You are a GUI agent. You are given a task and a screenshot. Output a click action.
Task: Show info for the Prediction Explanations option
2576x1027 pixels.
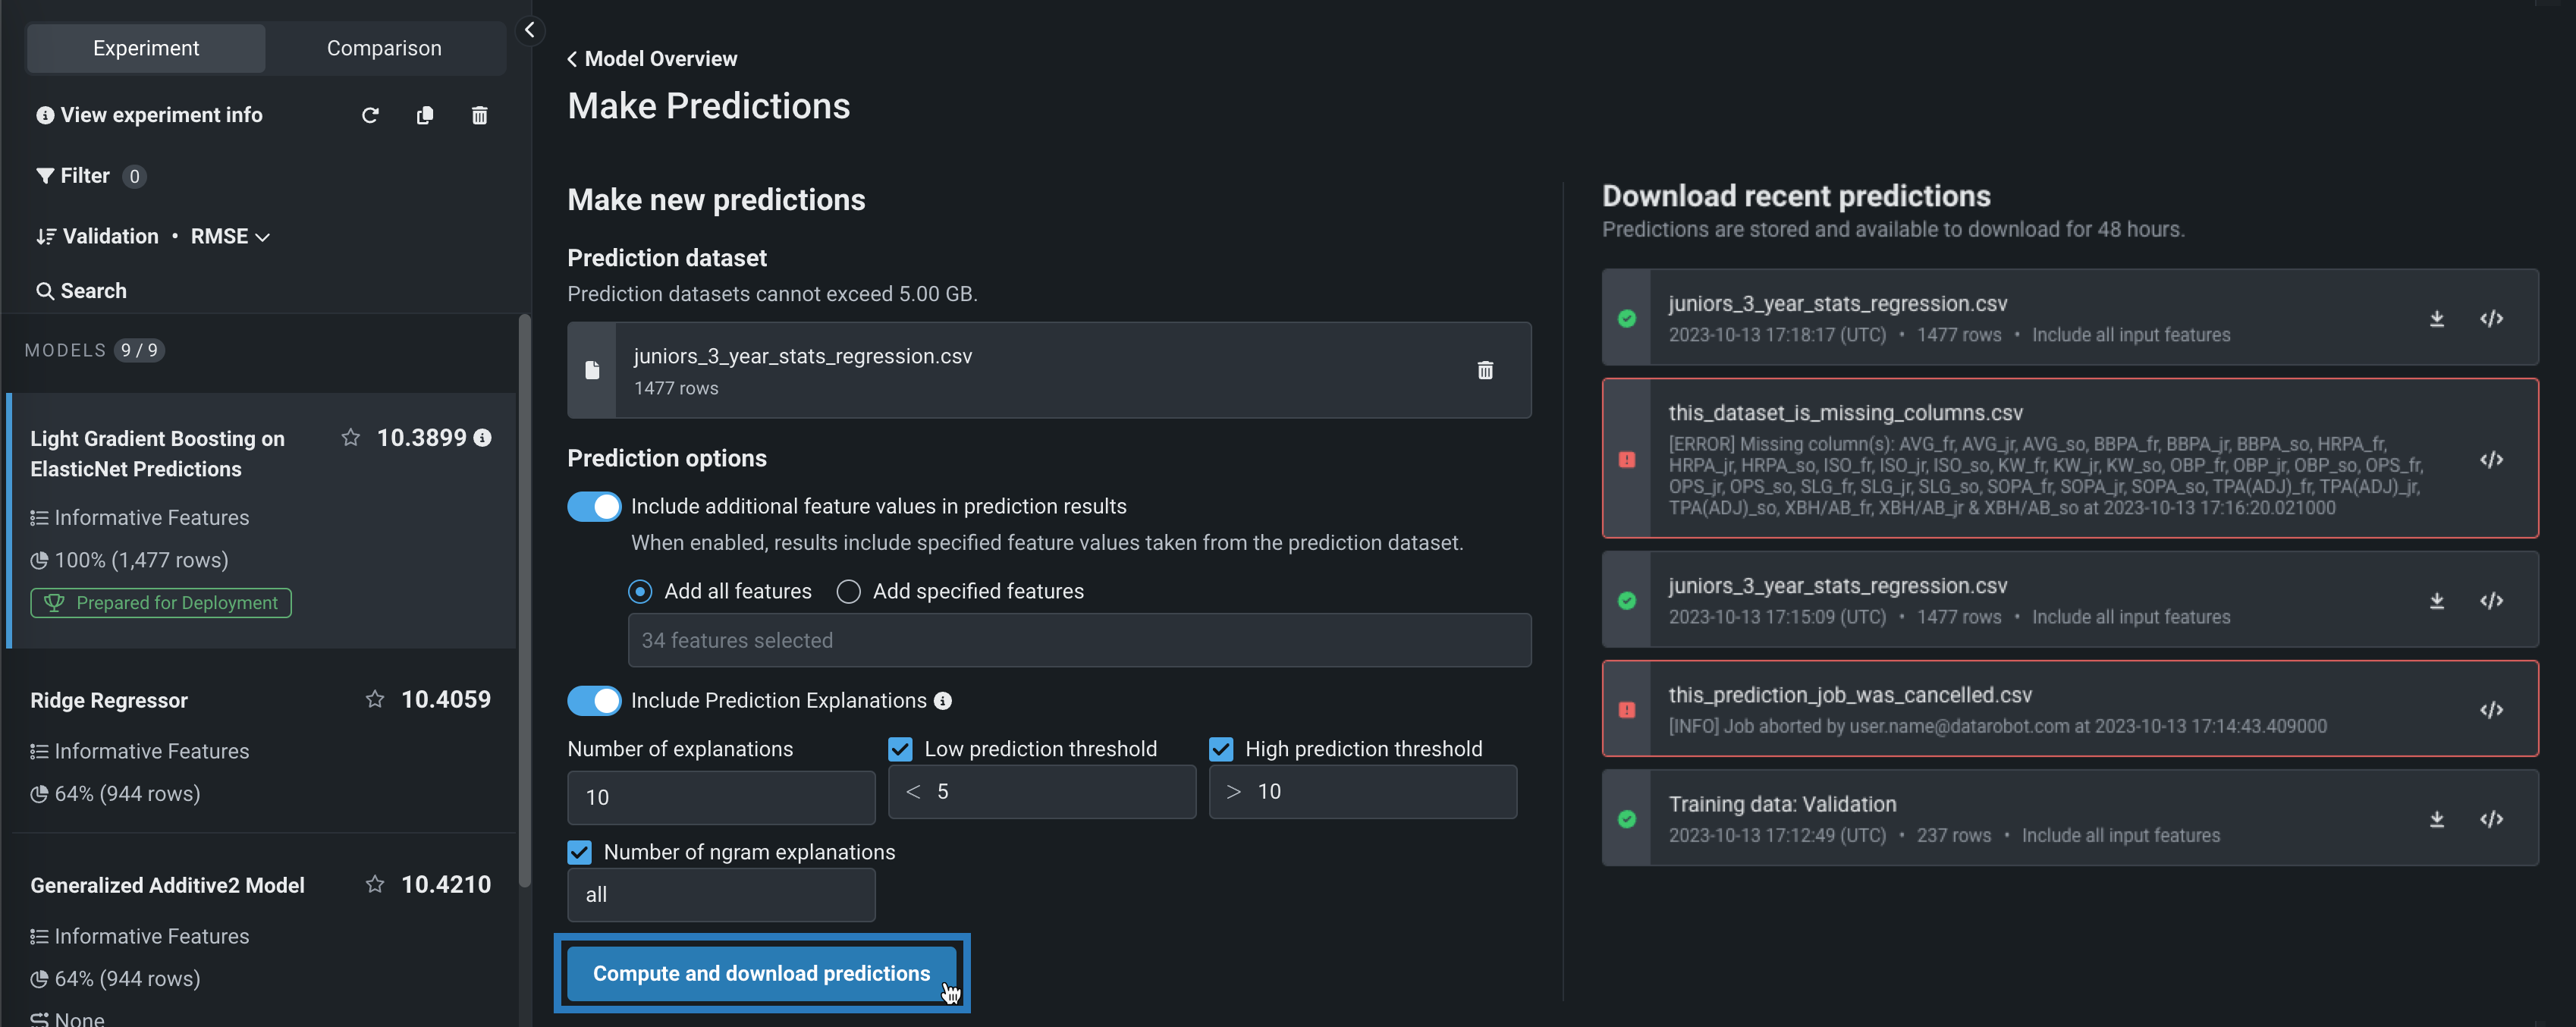click(x=943, y=702)
